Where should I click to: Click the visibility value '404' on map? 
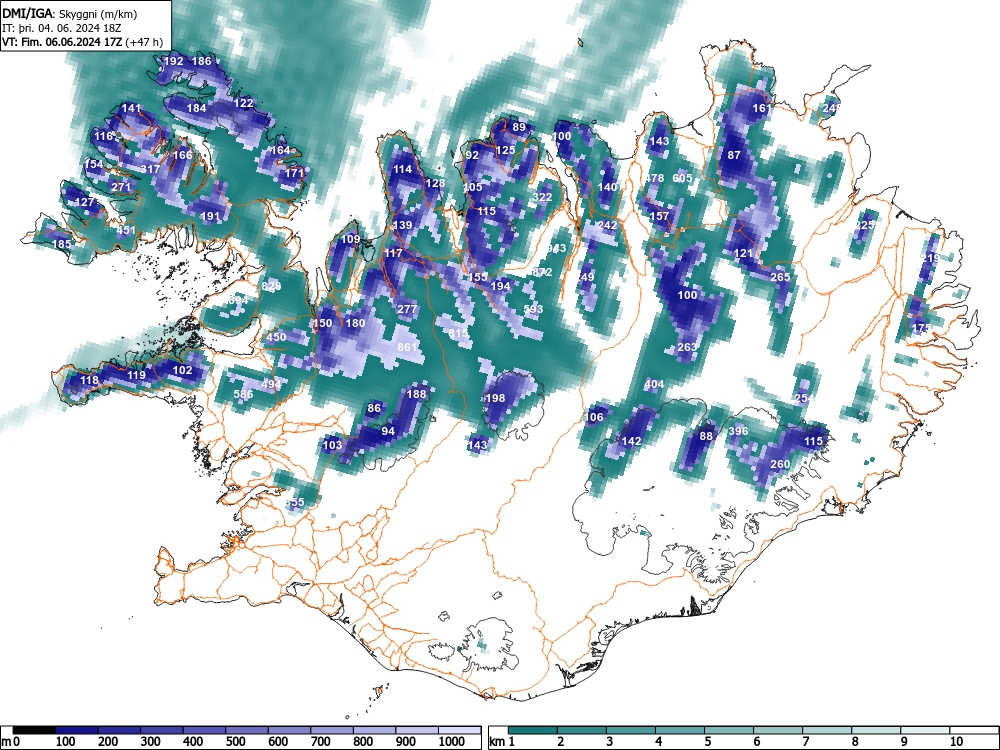pyautogui.click(x=654, y=384)
